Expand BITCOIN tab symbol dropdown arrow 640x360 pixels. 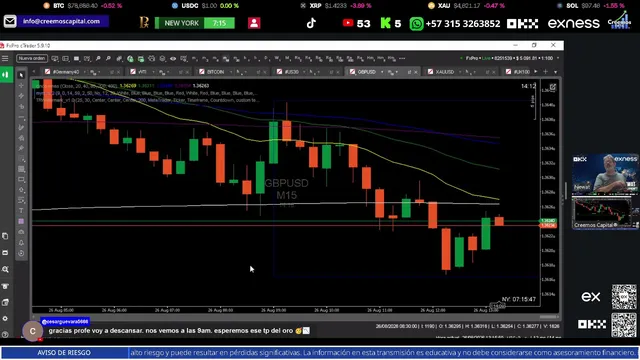(x=231, y=72)
